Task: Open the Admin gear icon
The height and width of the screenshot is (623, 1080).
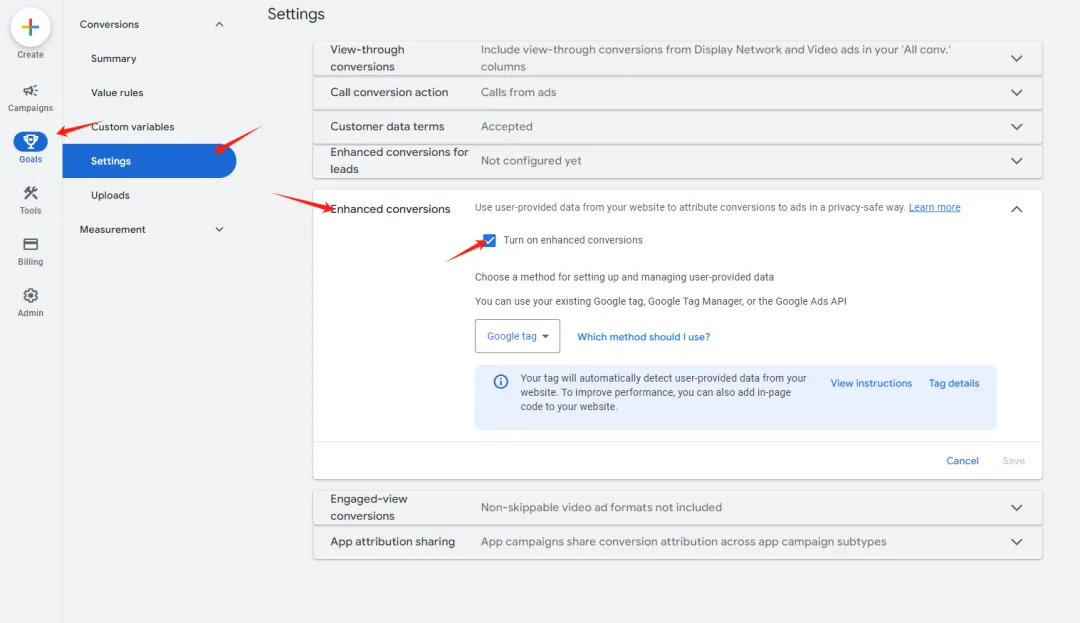Action: coord(30,295)
